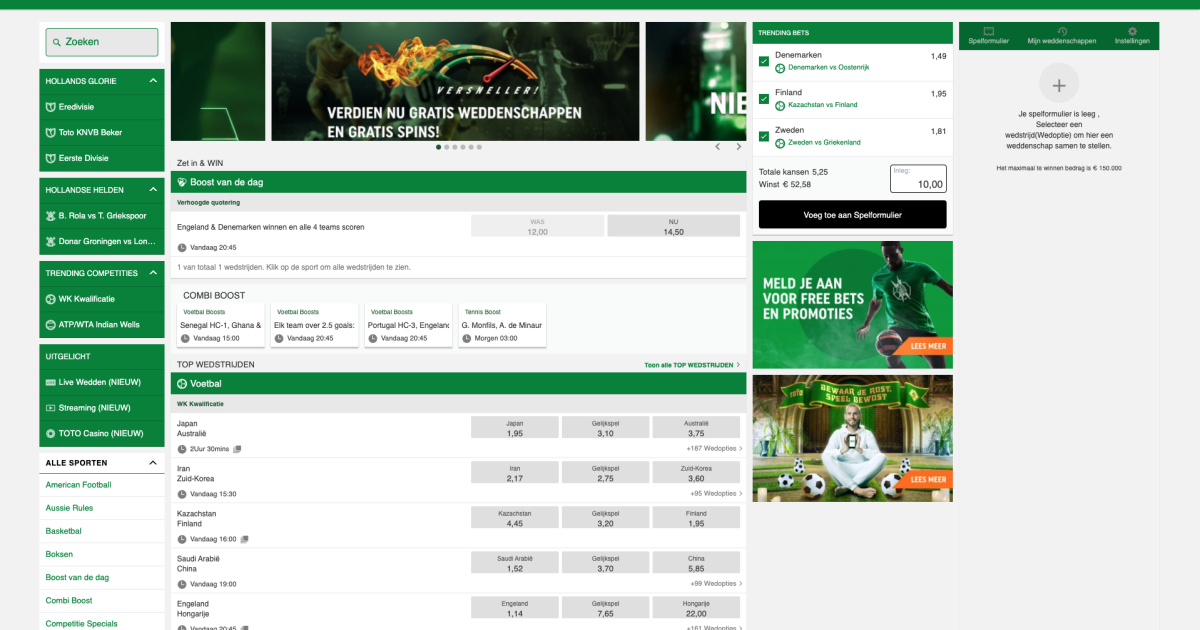Click the plus icon in empty betslip
Viewport: 1200px width, 630px height.
point(1059,84)
